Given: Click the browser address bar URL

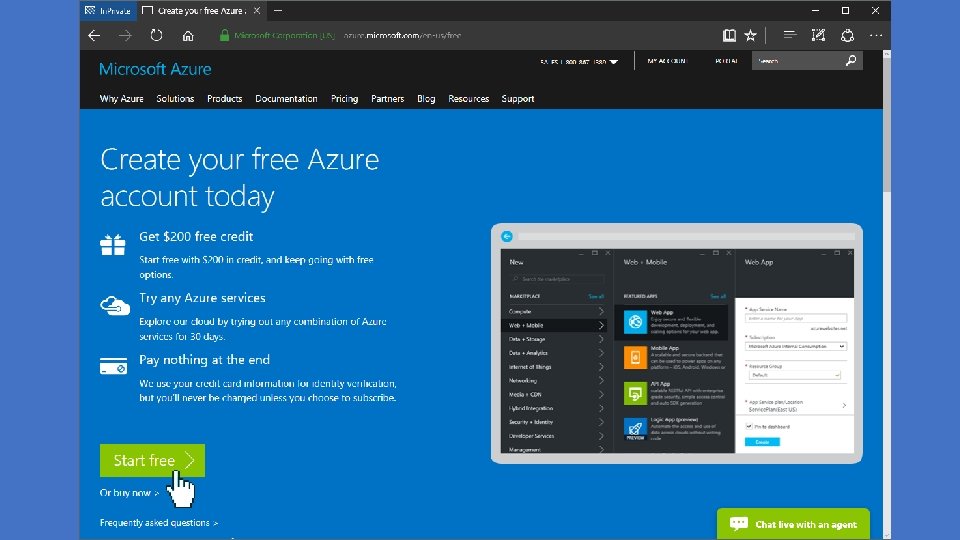Looking at the screenshot, I should [x=402, y=36].
